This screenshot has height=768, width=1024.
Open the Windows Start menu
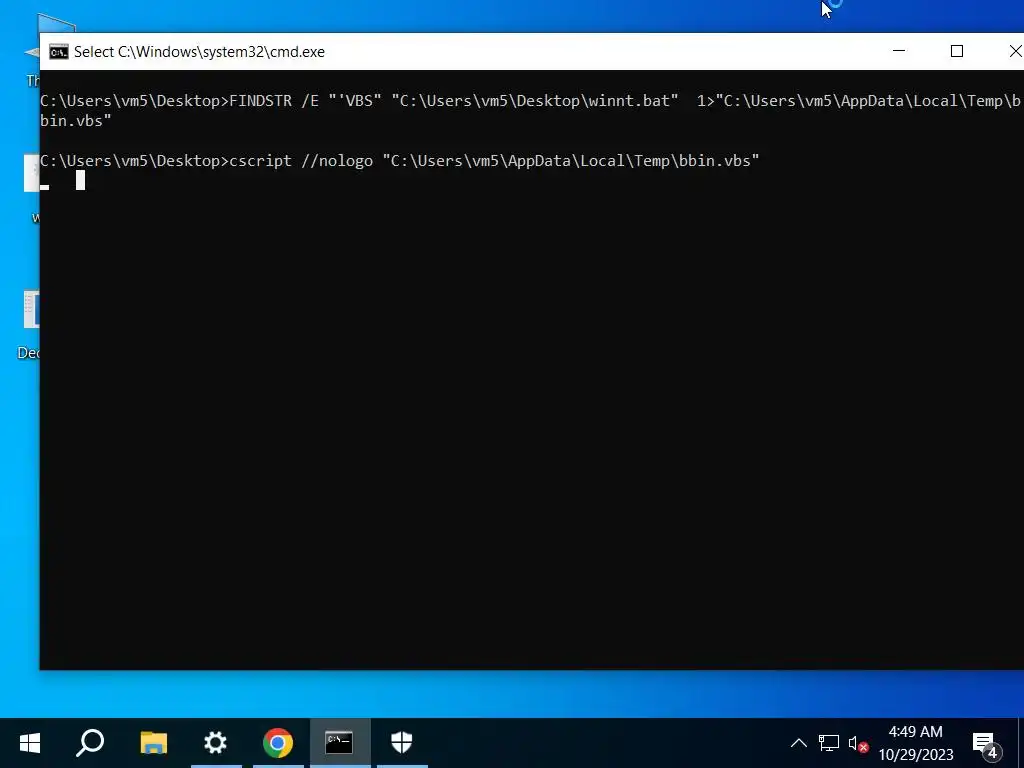pos(30,743)
